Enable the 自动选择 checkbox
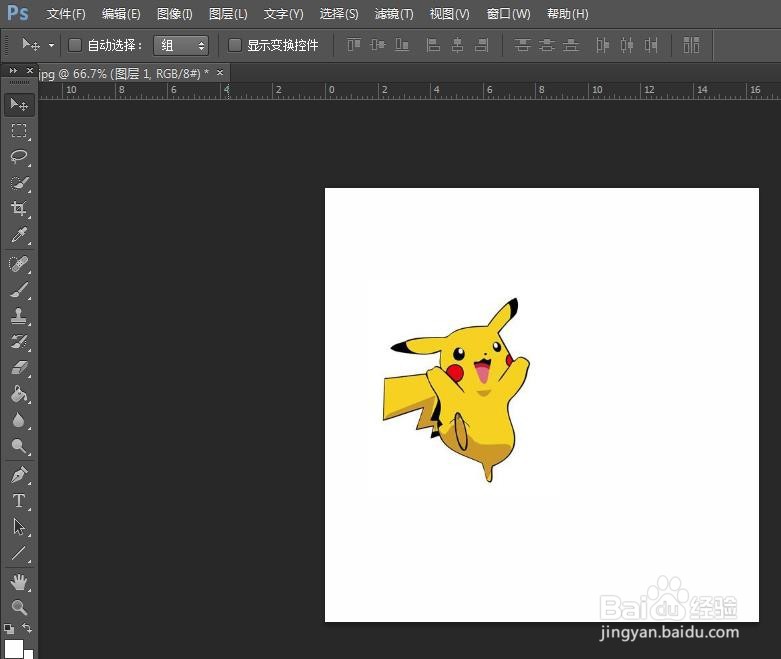This screenshot has width=781, height=659. [75, 45]
